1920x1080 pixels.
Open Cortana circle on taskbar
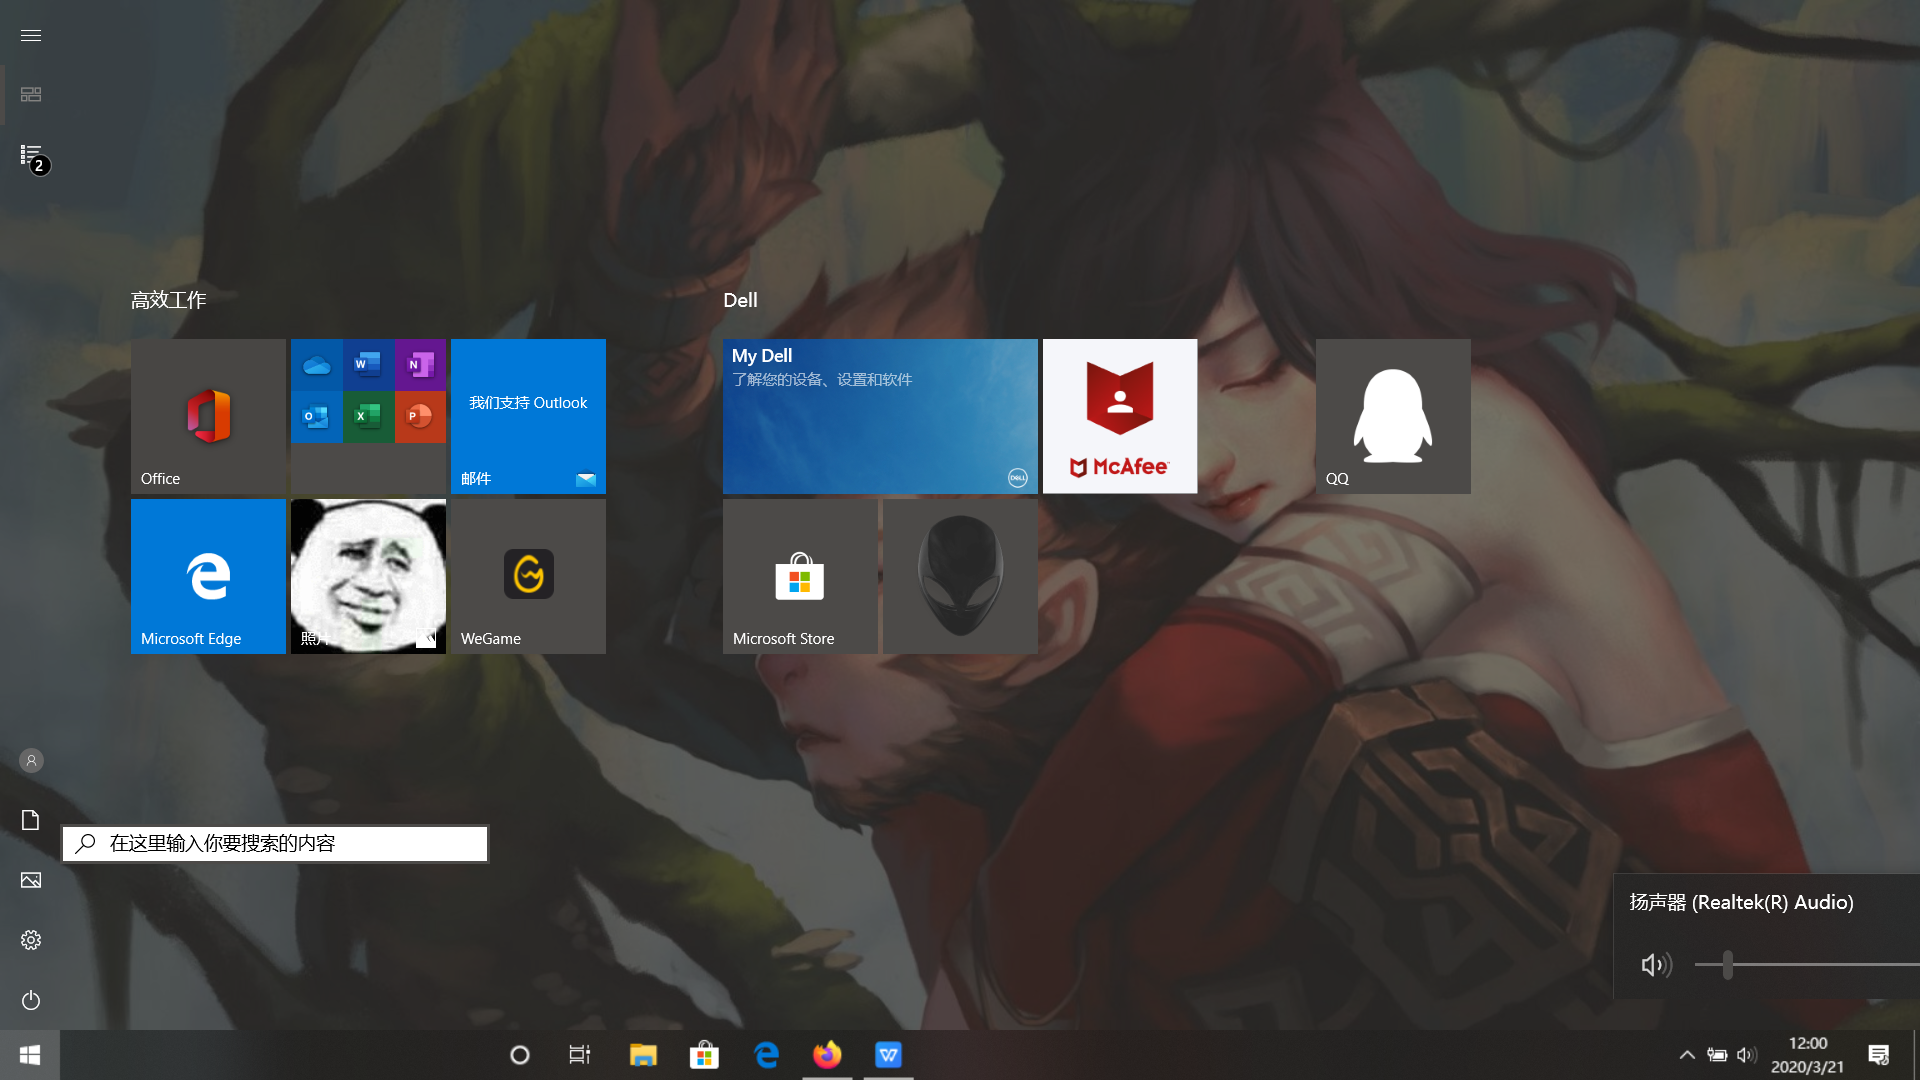[x=519, y=1055]
